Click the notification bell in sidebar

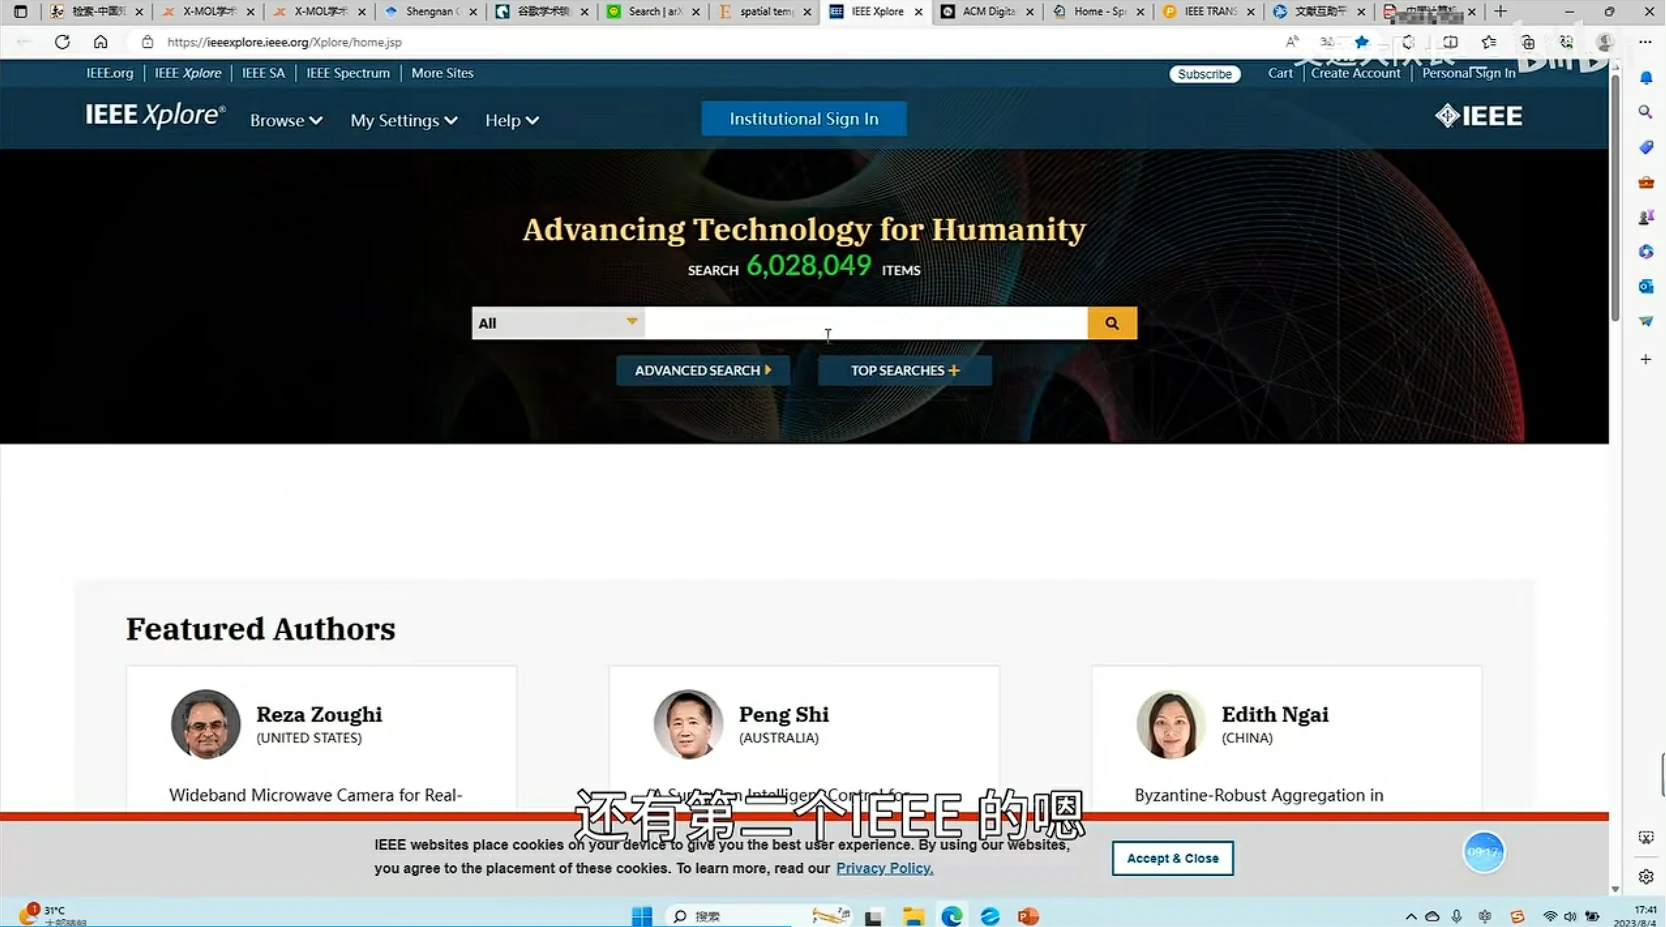coord(1645,78)
